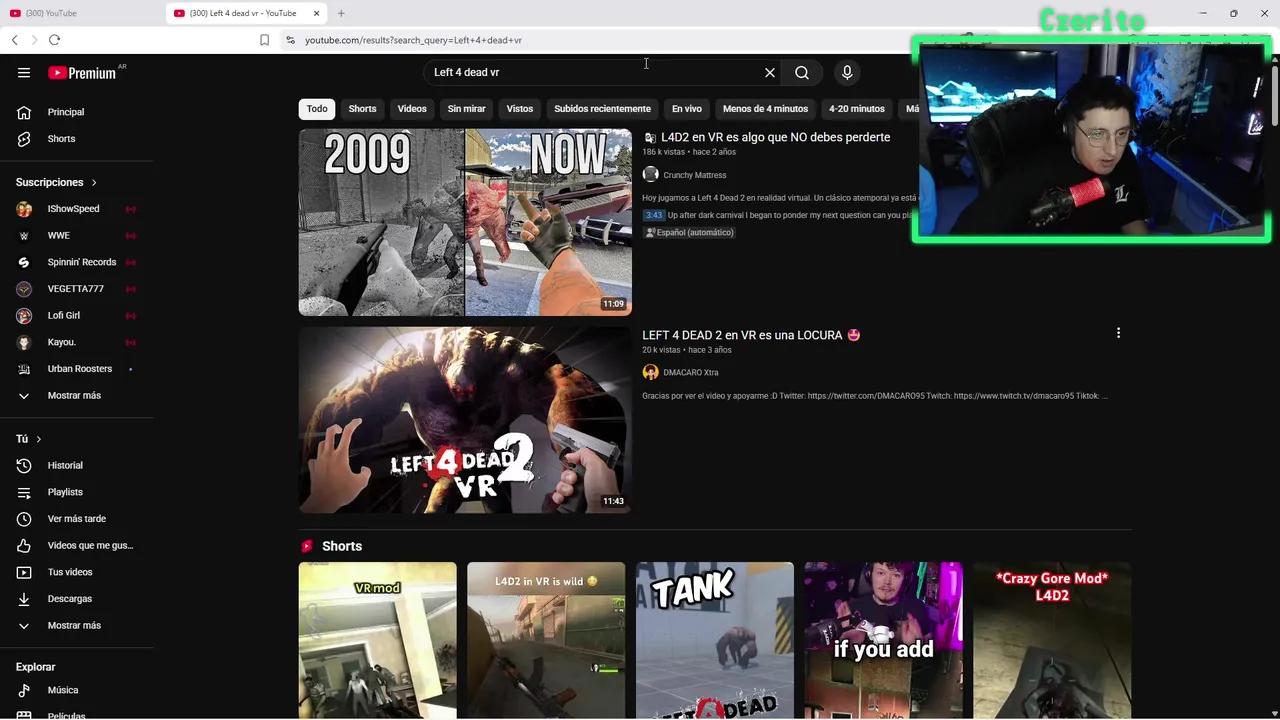Screen dimensions: 1280x720
Task: Expand Mostrar más under Tú section
Action: 76,625
